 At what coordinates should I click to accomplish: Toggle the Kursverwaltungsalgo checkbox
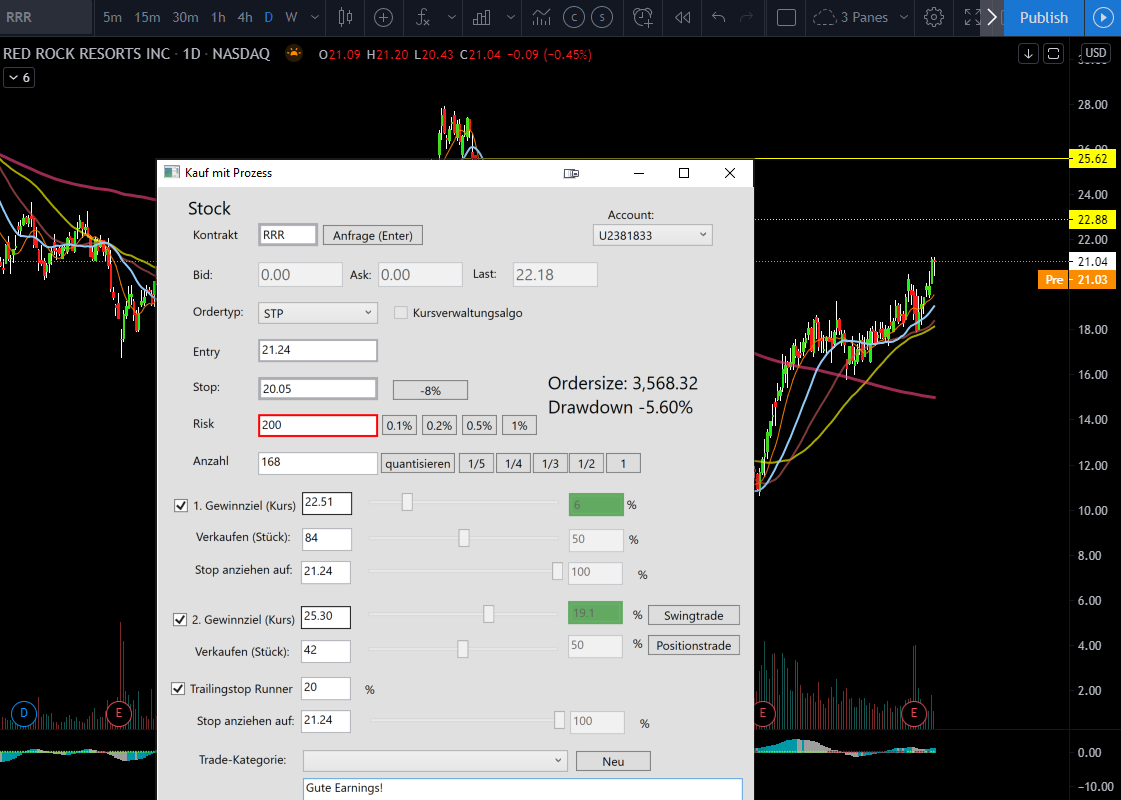401,312
